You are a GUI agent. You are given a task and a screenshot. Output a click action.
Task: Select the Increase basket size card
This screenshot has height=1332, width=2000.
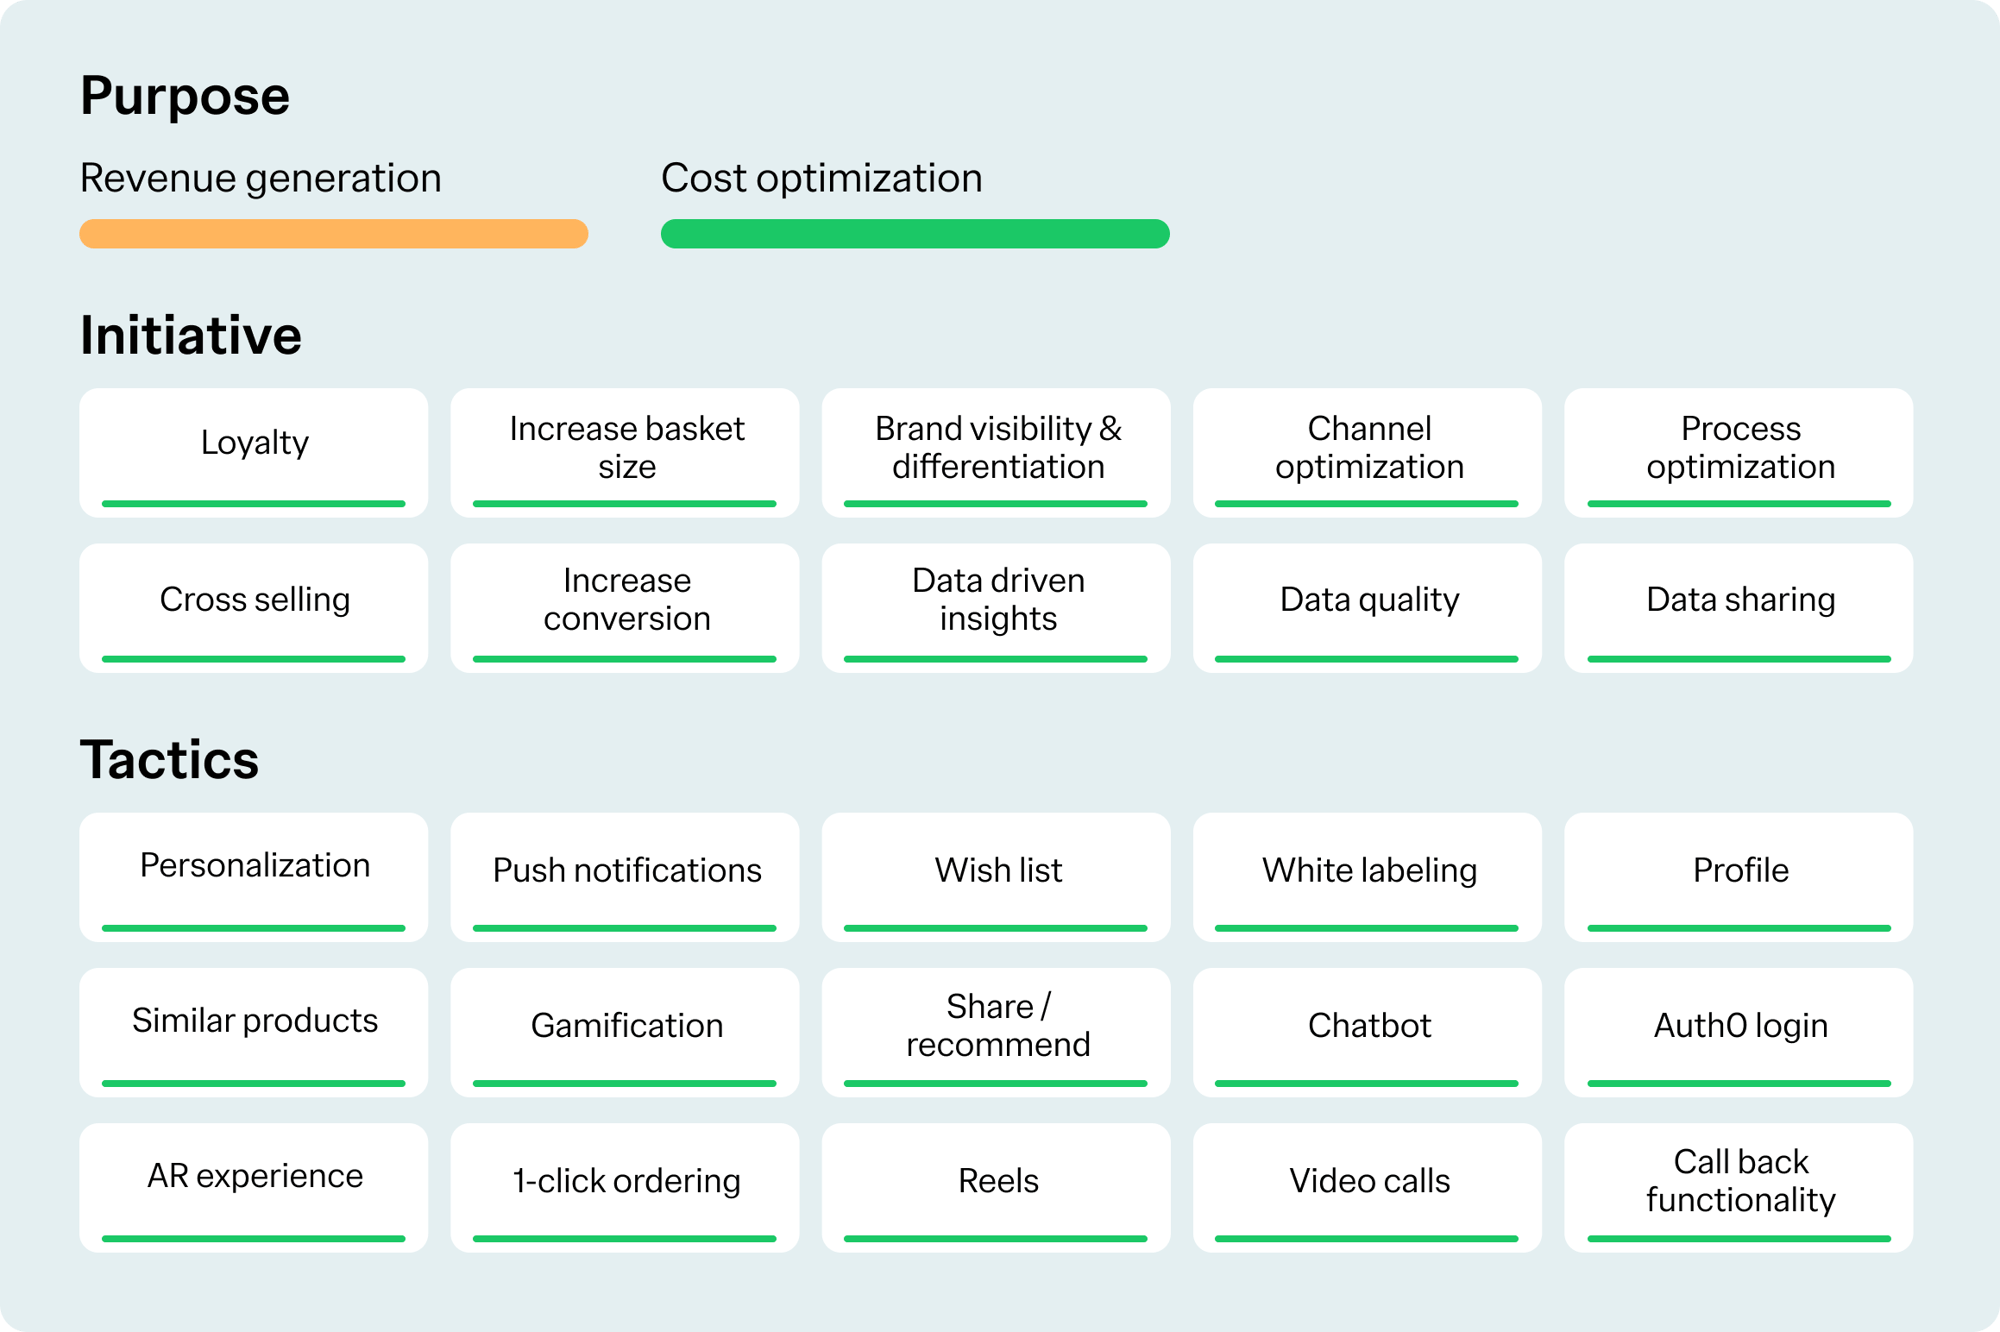point(625,452)
